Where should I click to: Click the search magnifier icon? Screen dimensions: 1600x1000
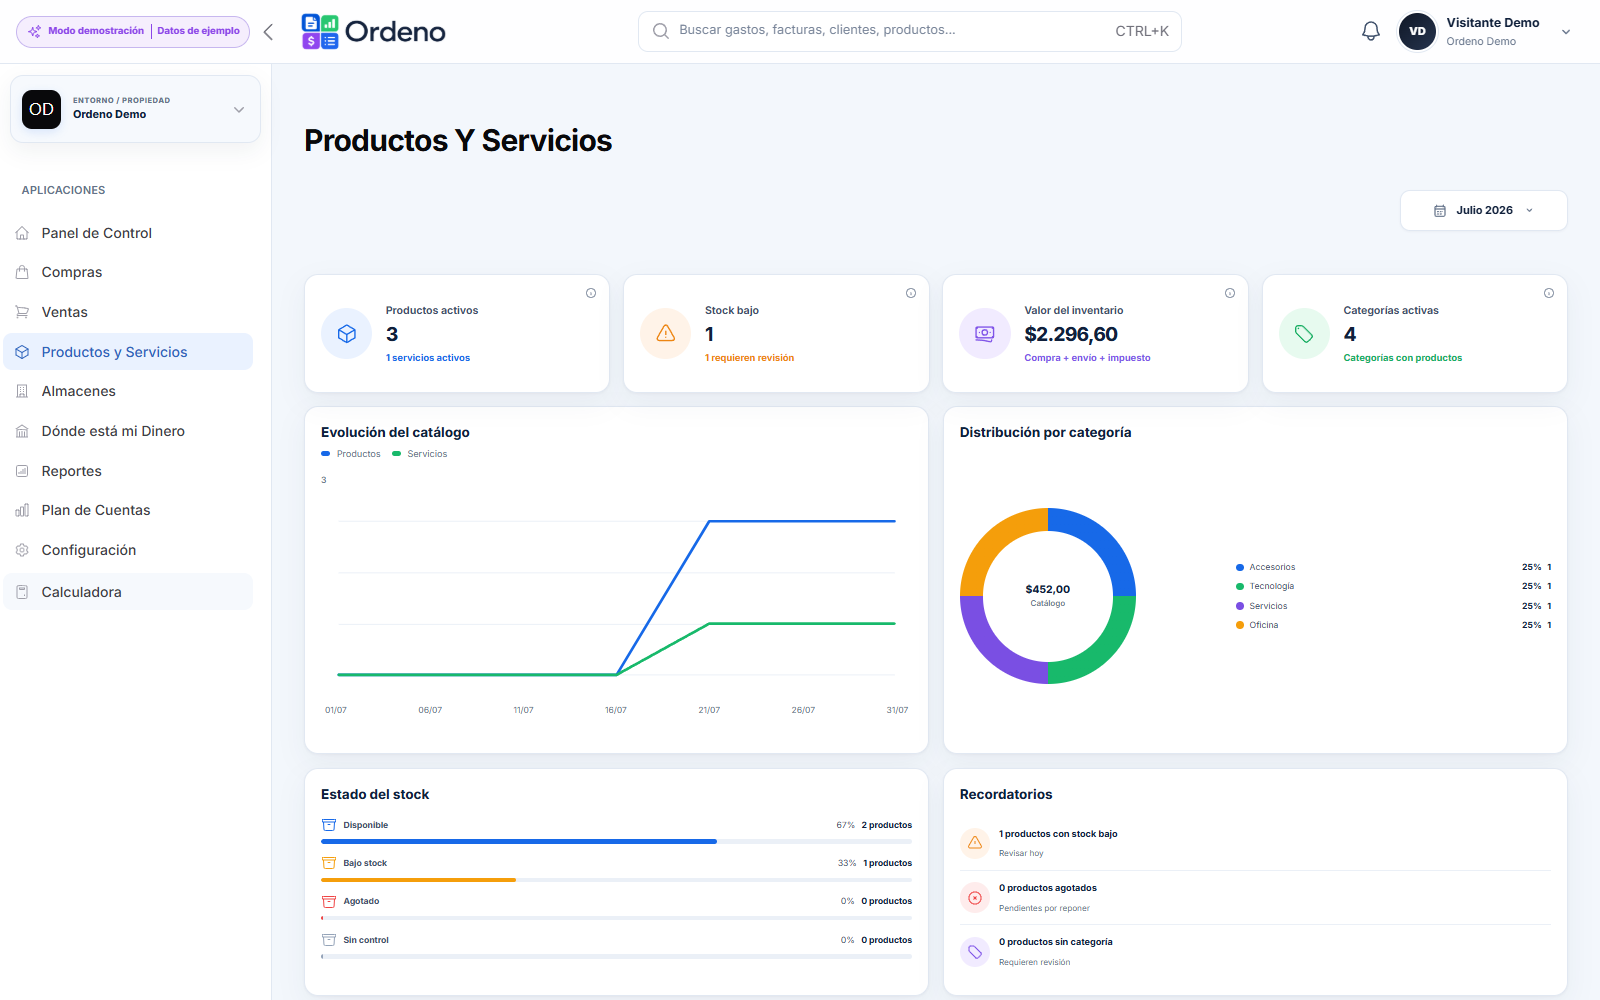(x=661, y=31)
